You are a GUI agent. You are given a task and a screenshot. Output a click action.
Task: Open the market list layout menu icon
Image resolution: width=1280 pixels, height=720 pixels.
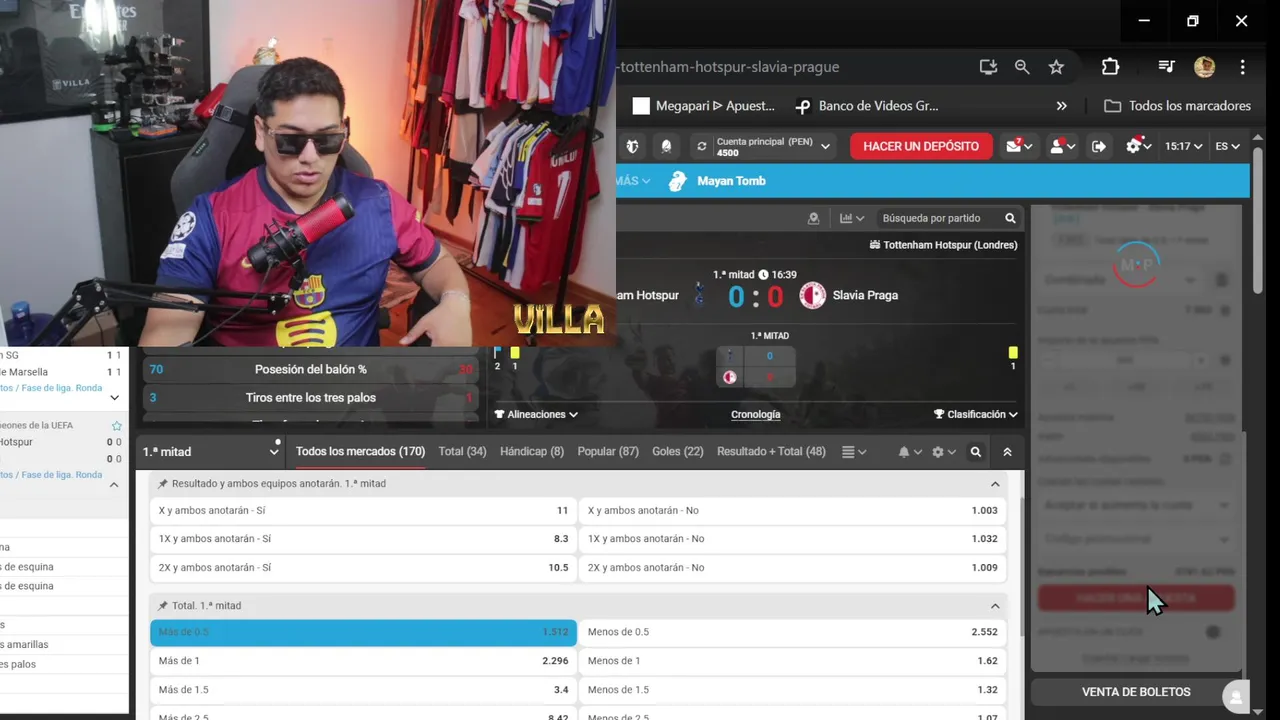tap(853, 452)
